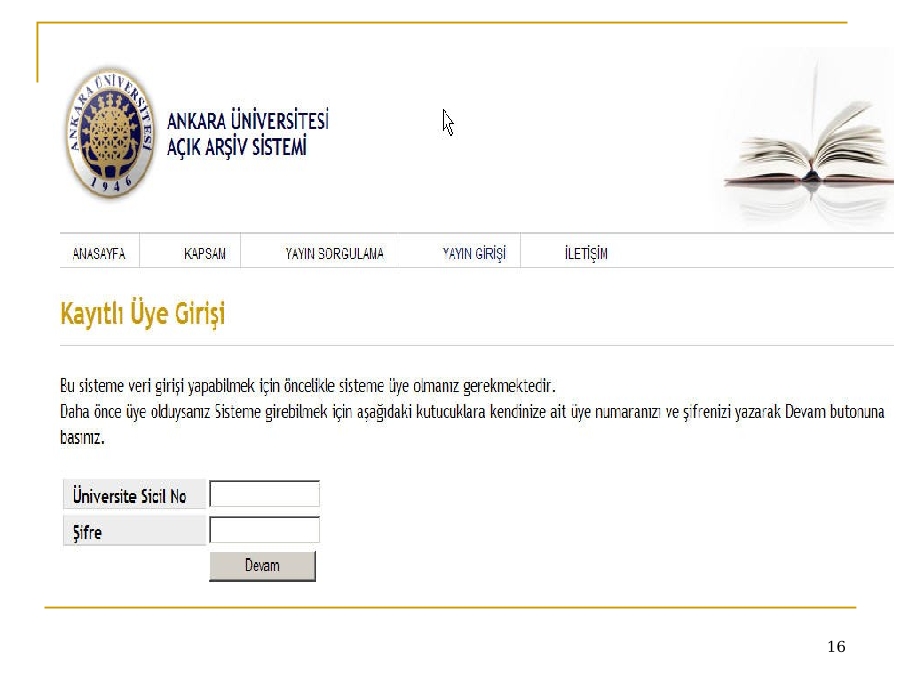Open the İLETİŞİM page
900x675 pixels.
point(586,253)
